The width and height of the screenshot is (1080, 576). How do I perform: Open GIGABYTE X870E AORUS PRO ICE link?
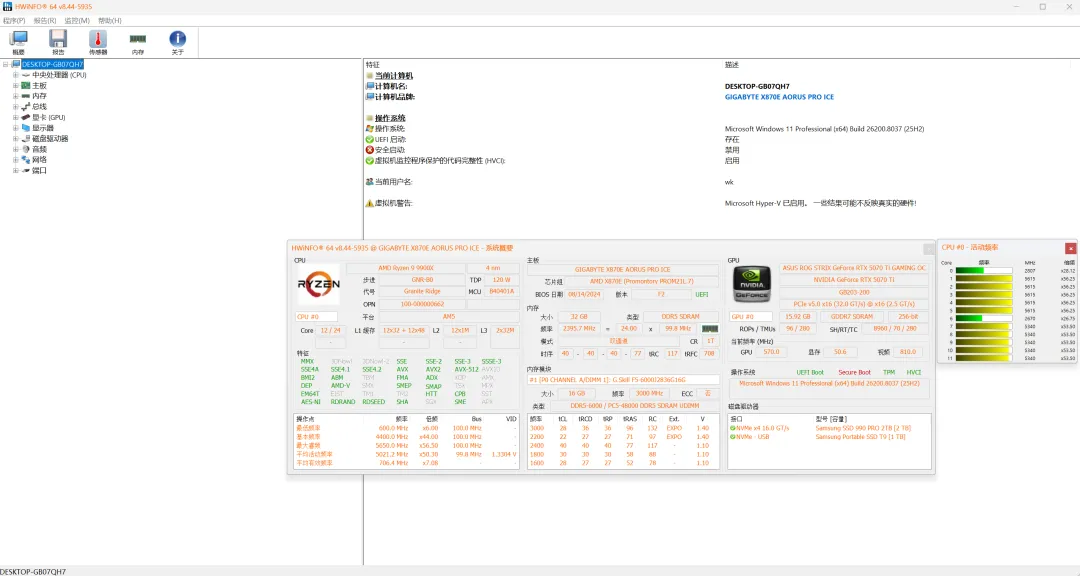click(779, 97)
